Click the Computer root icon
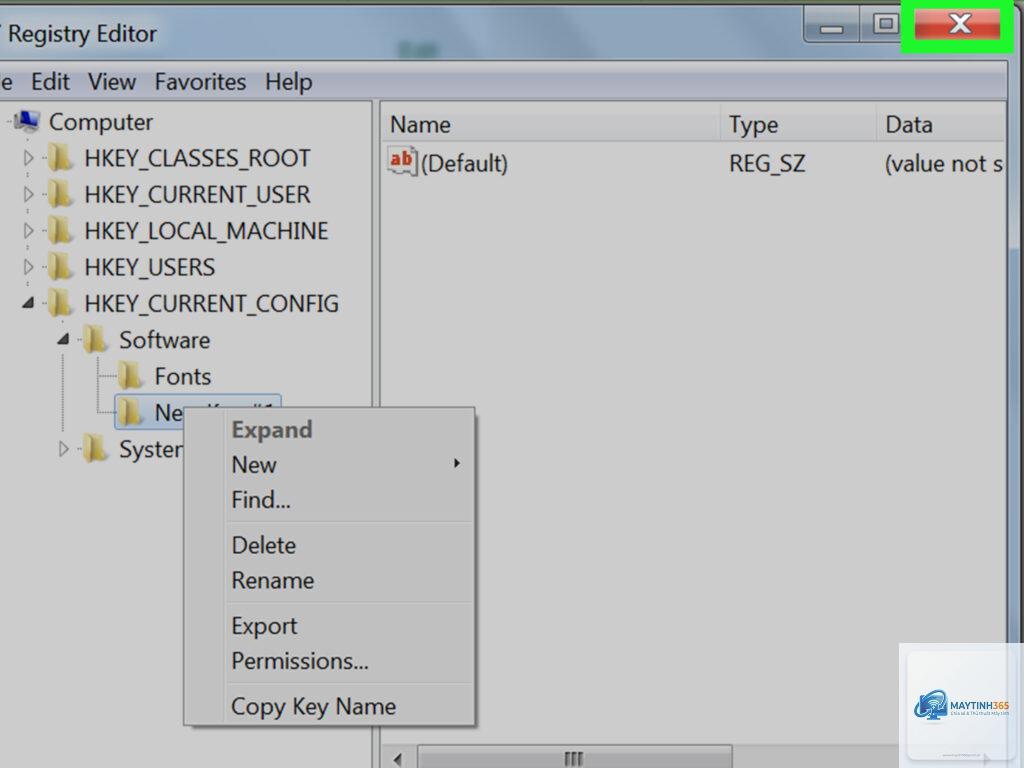The image size is (1024, 768). click(26, 121)
